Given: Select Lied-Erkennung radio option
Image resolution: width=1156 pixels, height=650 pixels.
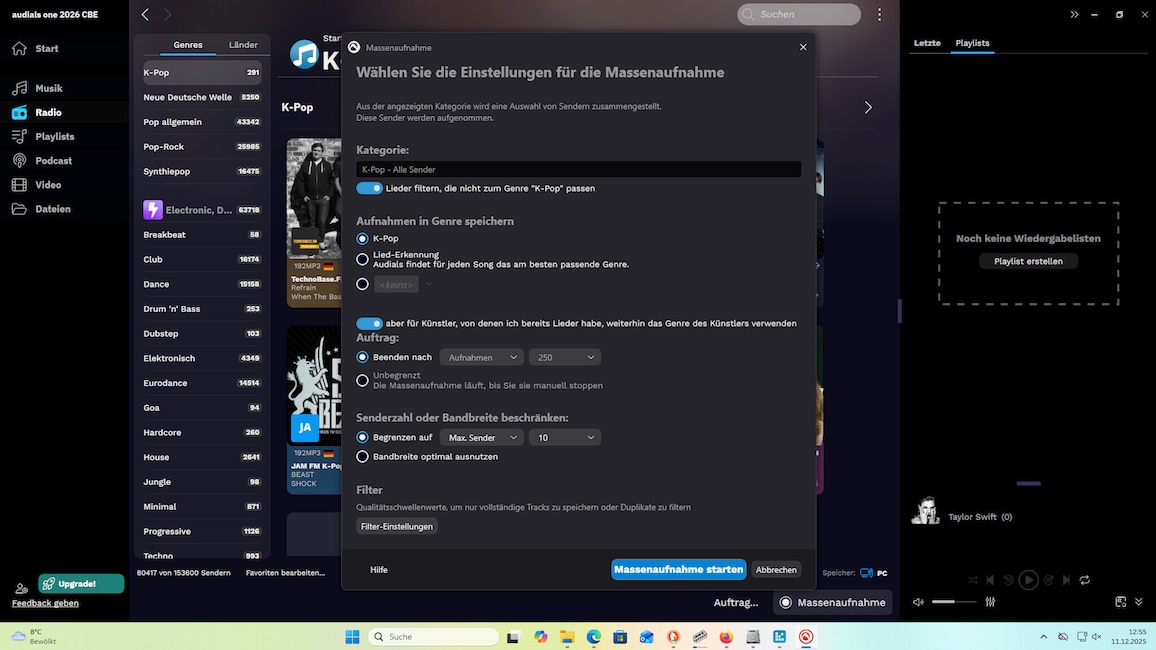Looking at the screenshot, I should click(x=362, y=259).
